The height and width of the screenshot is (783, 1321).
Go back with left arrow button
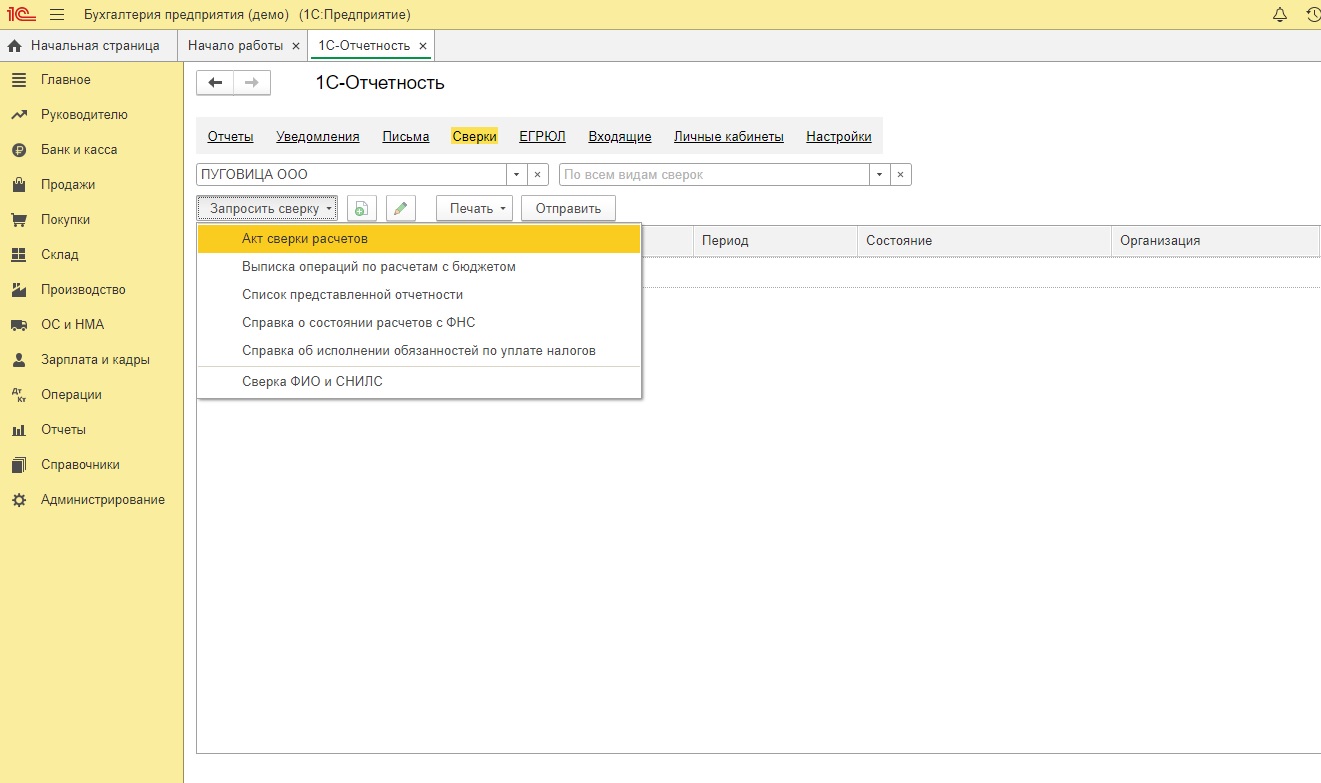(x=215, y=83)
